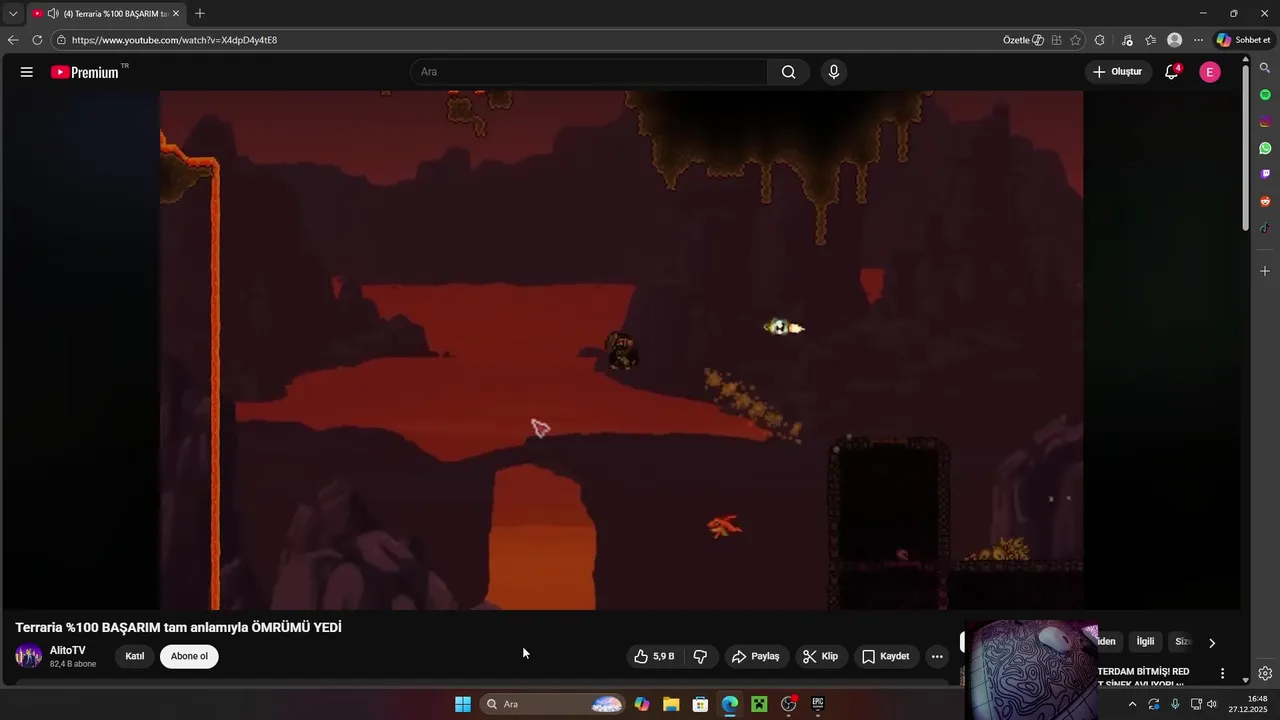The width and height of the screenshot is (1280, 720).
Task: Open split screen icon in address bar
Action: (x=1056, y=40)
